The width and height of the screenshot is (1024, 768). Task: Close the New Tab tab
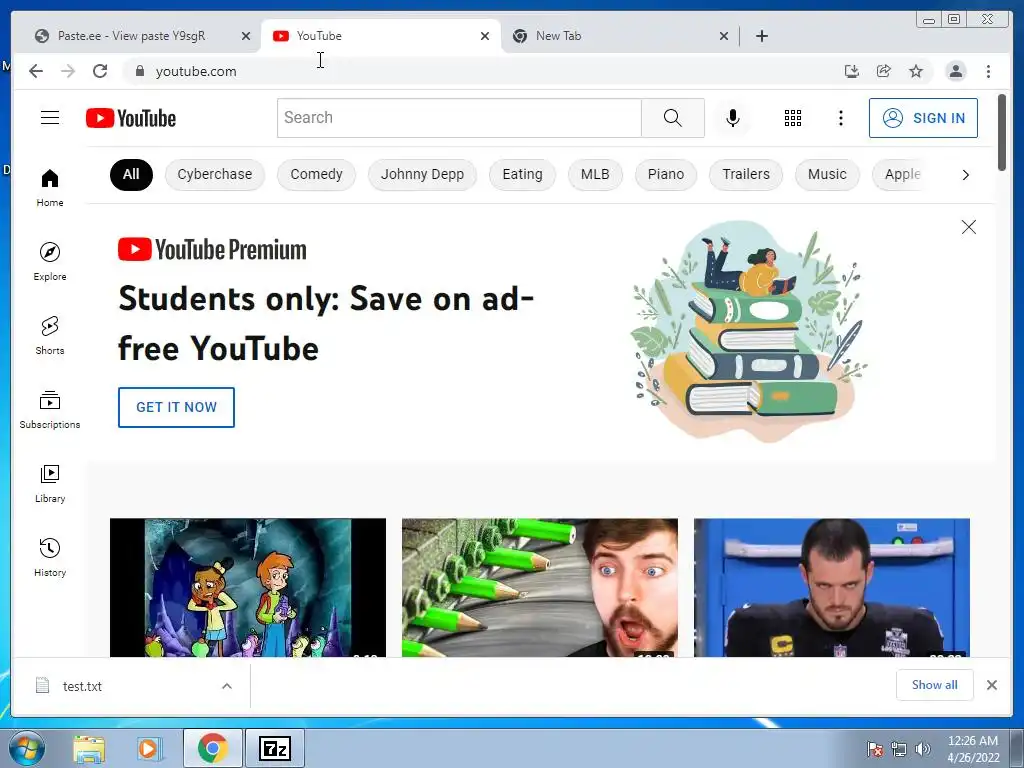(x=724, y=36)
